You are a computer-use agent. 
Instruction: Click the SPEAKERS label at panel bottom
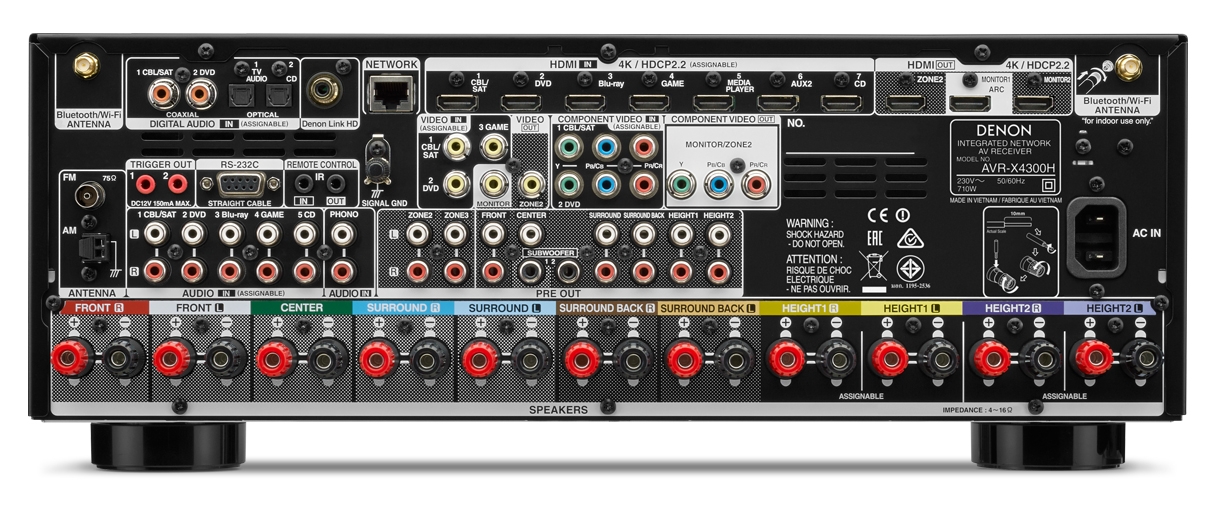(x=560, y=410)
